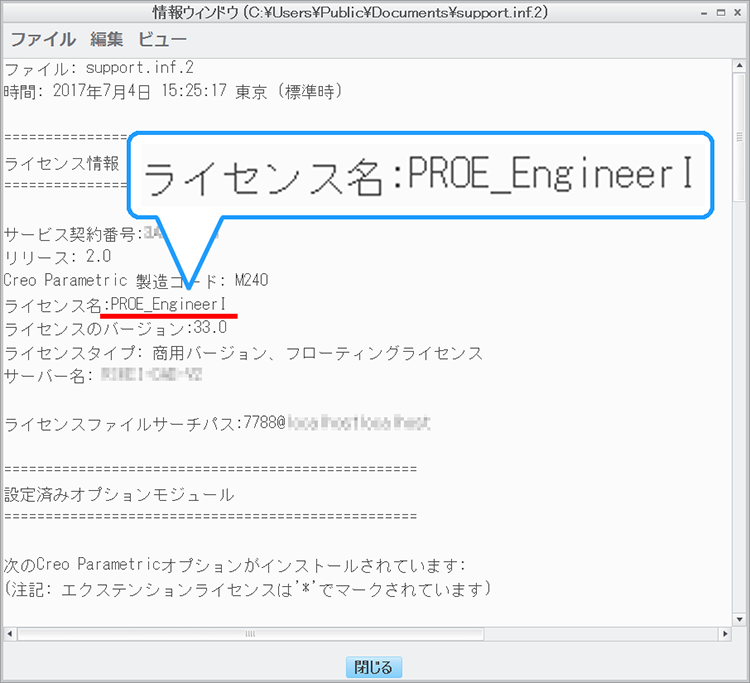Click the ライセンスのバージョン:33.0 line
This screenshot has height=683, width=750.
(116, 328)
